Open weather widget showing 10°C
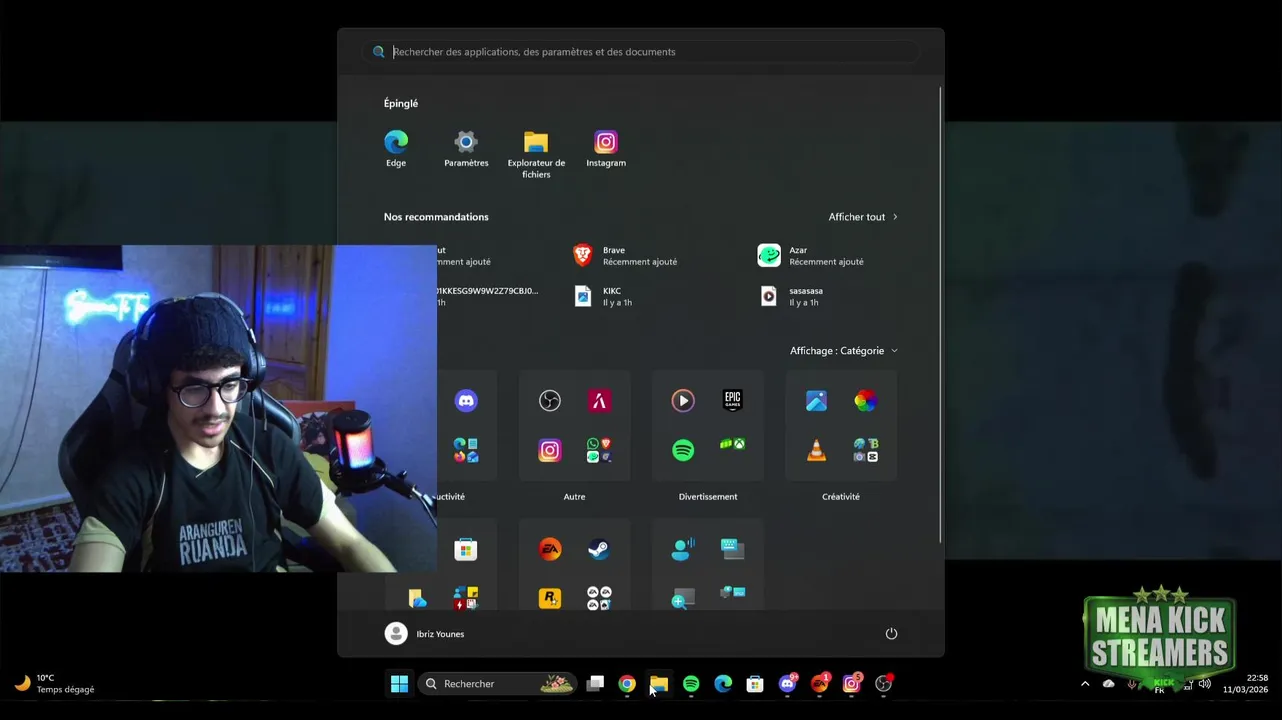 [55, 684]
